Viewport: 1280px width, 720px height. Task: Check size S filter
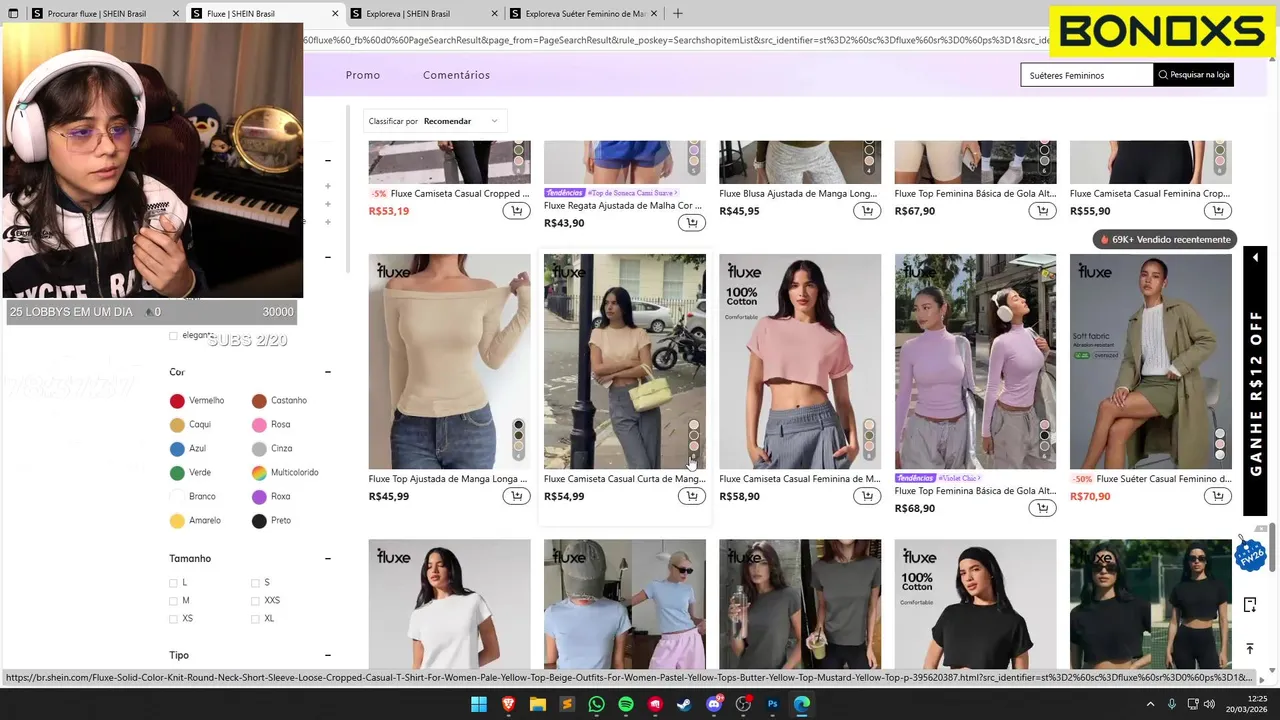click(x=255, y=582)
